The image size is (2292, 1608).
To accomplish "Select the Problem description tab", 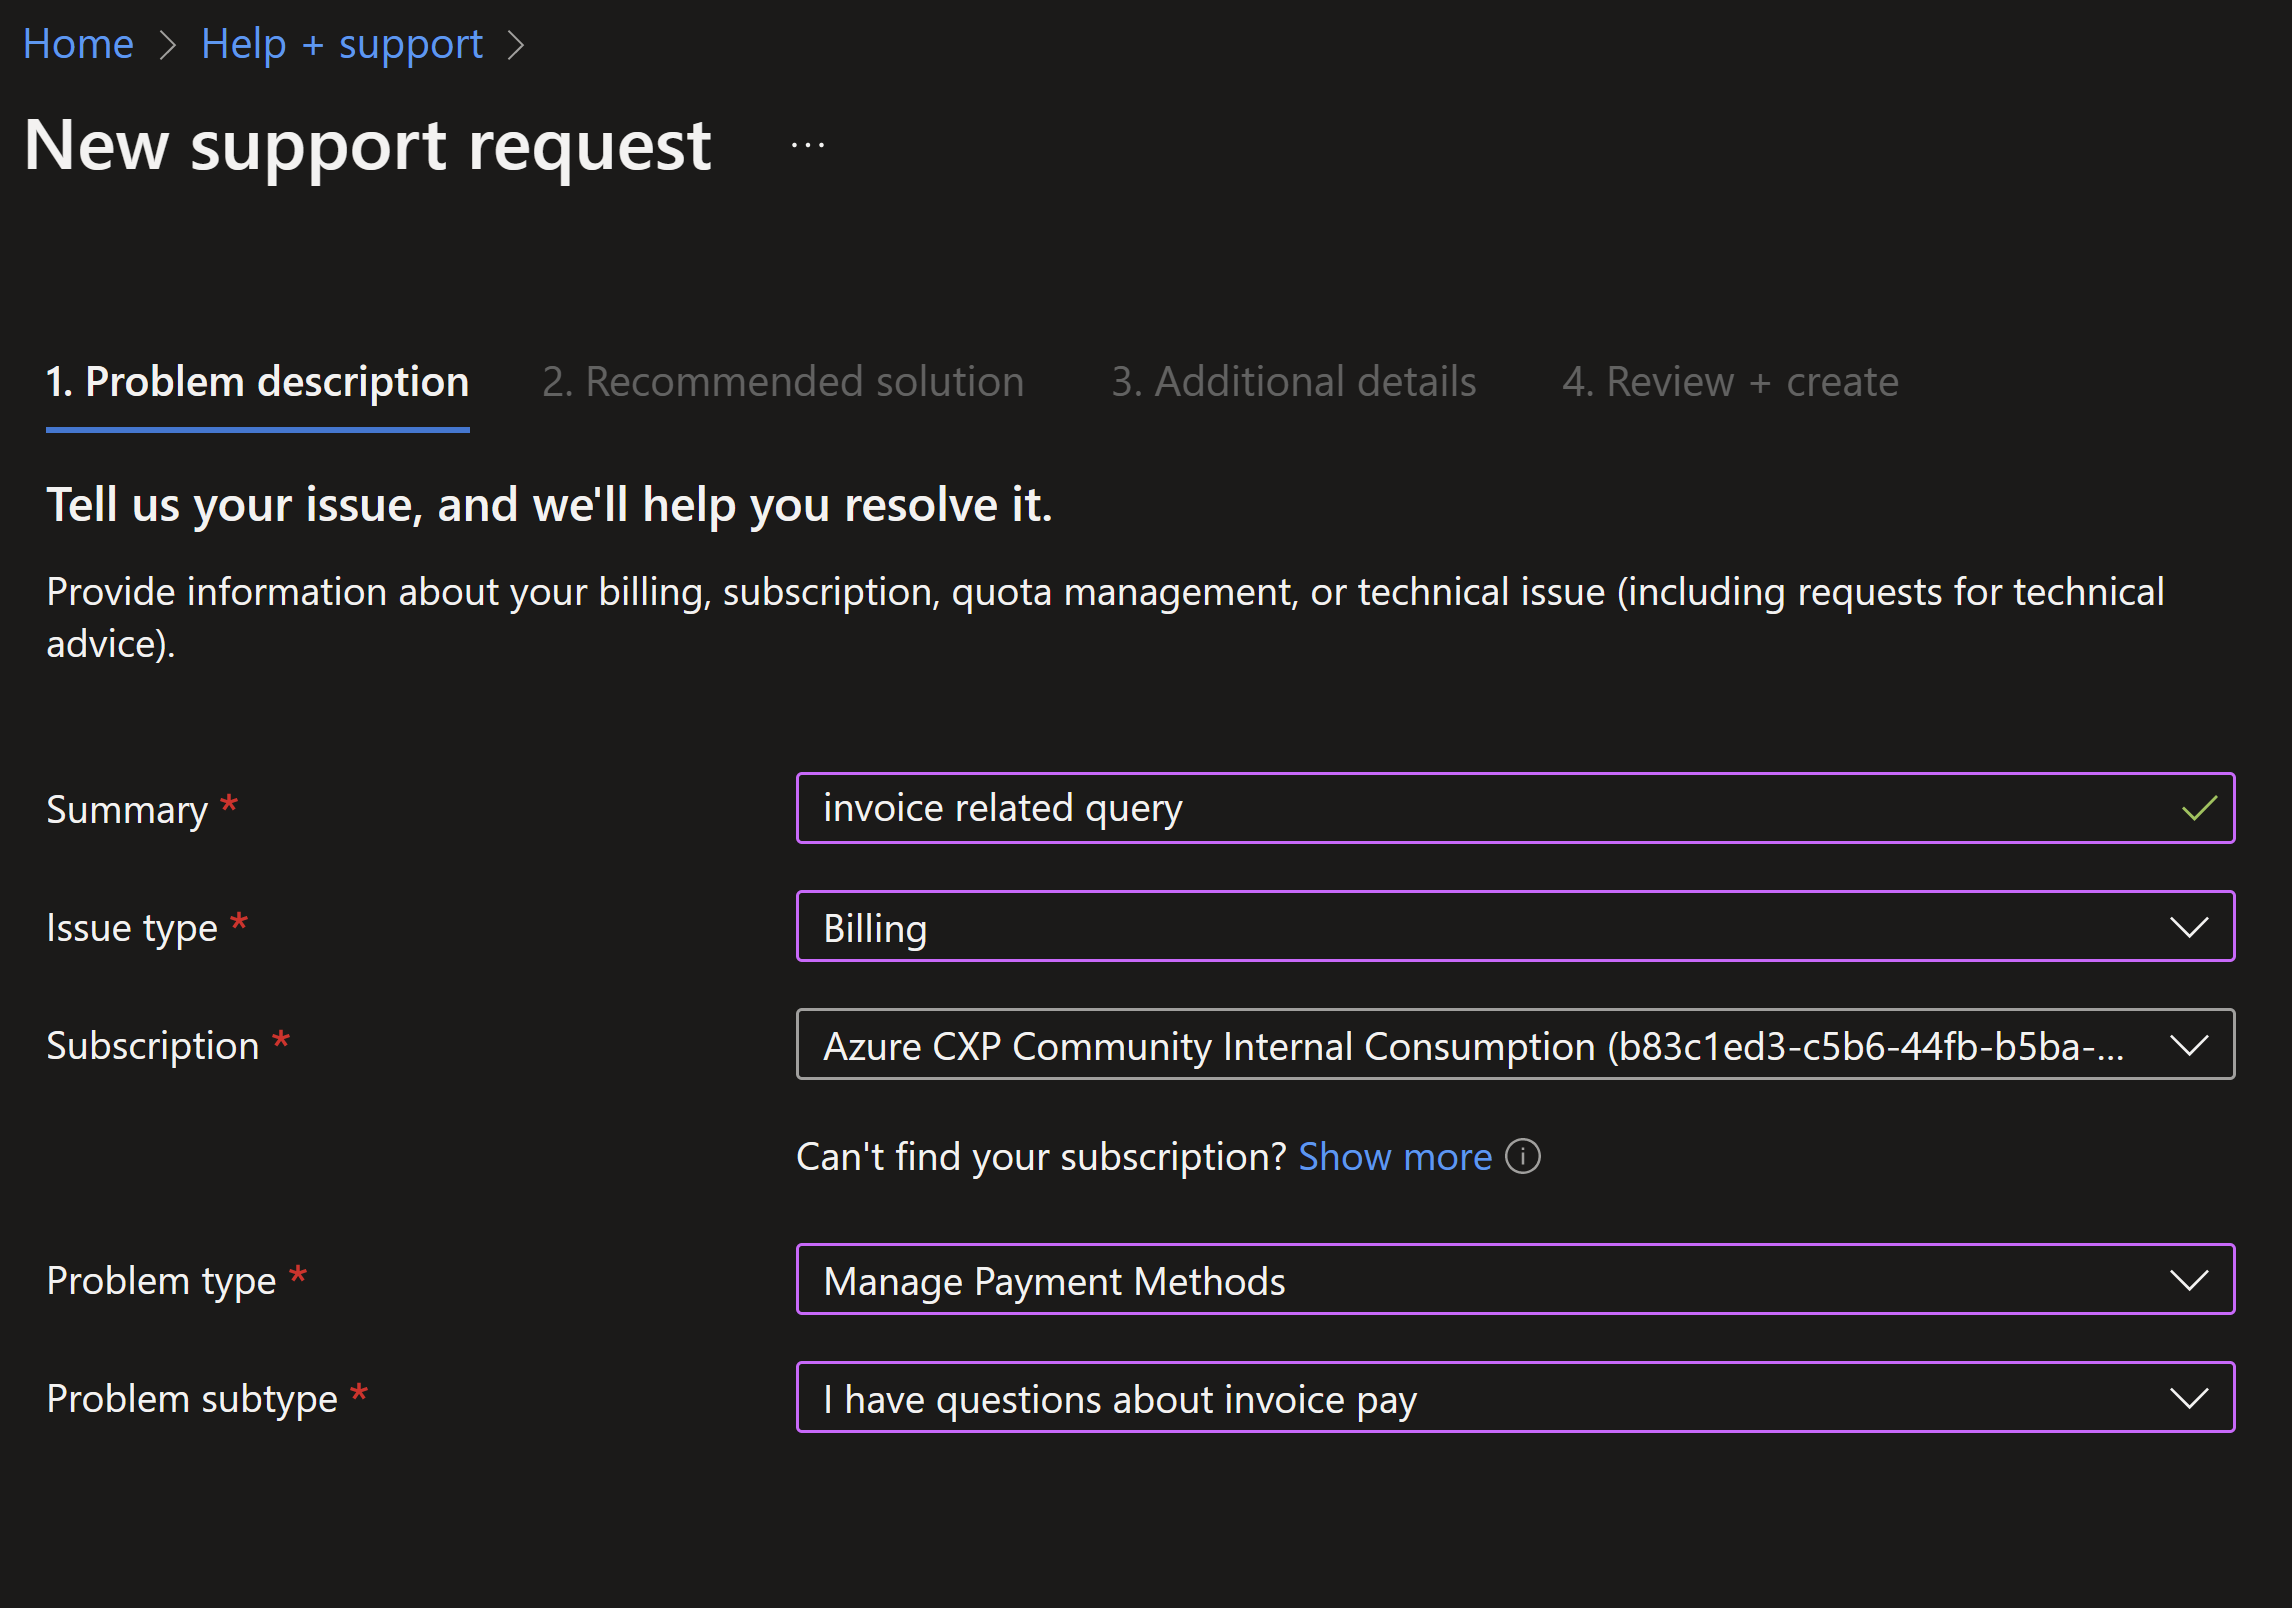I will tap(257, 381).
